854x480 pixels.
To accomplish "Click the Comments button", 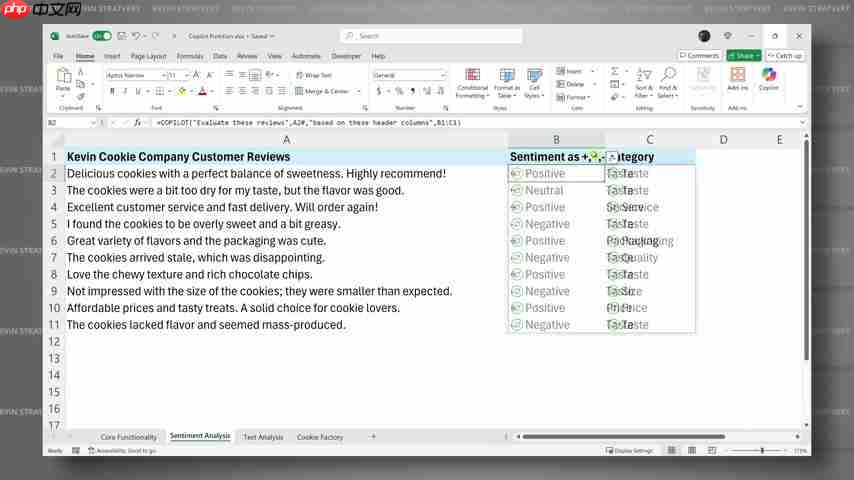I will [699, 56].
